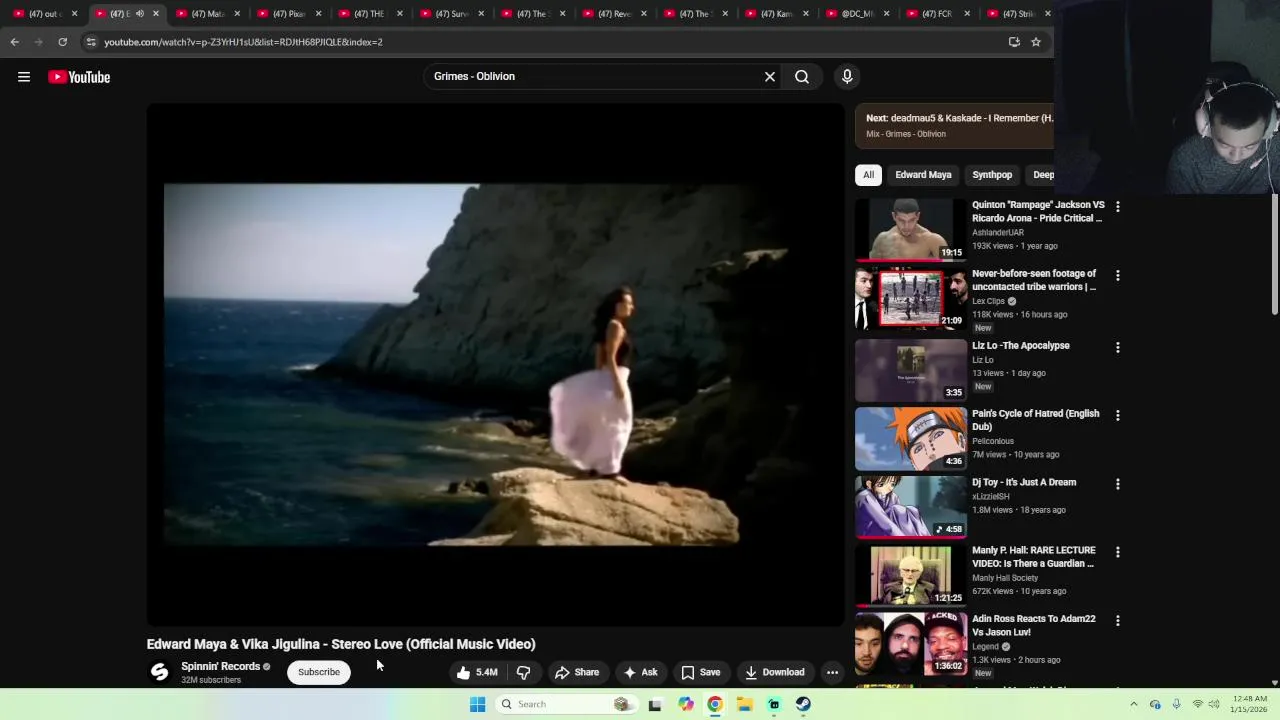Open options menu for Dj Toy video
1280x720 pixels.
[x=1118, y=484]
